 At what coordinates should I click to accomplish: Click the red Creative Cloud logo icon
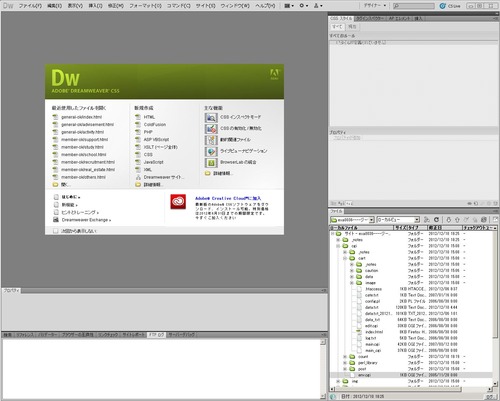coord(178,202)
